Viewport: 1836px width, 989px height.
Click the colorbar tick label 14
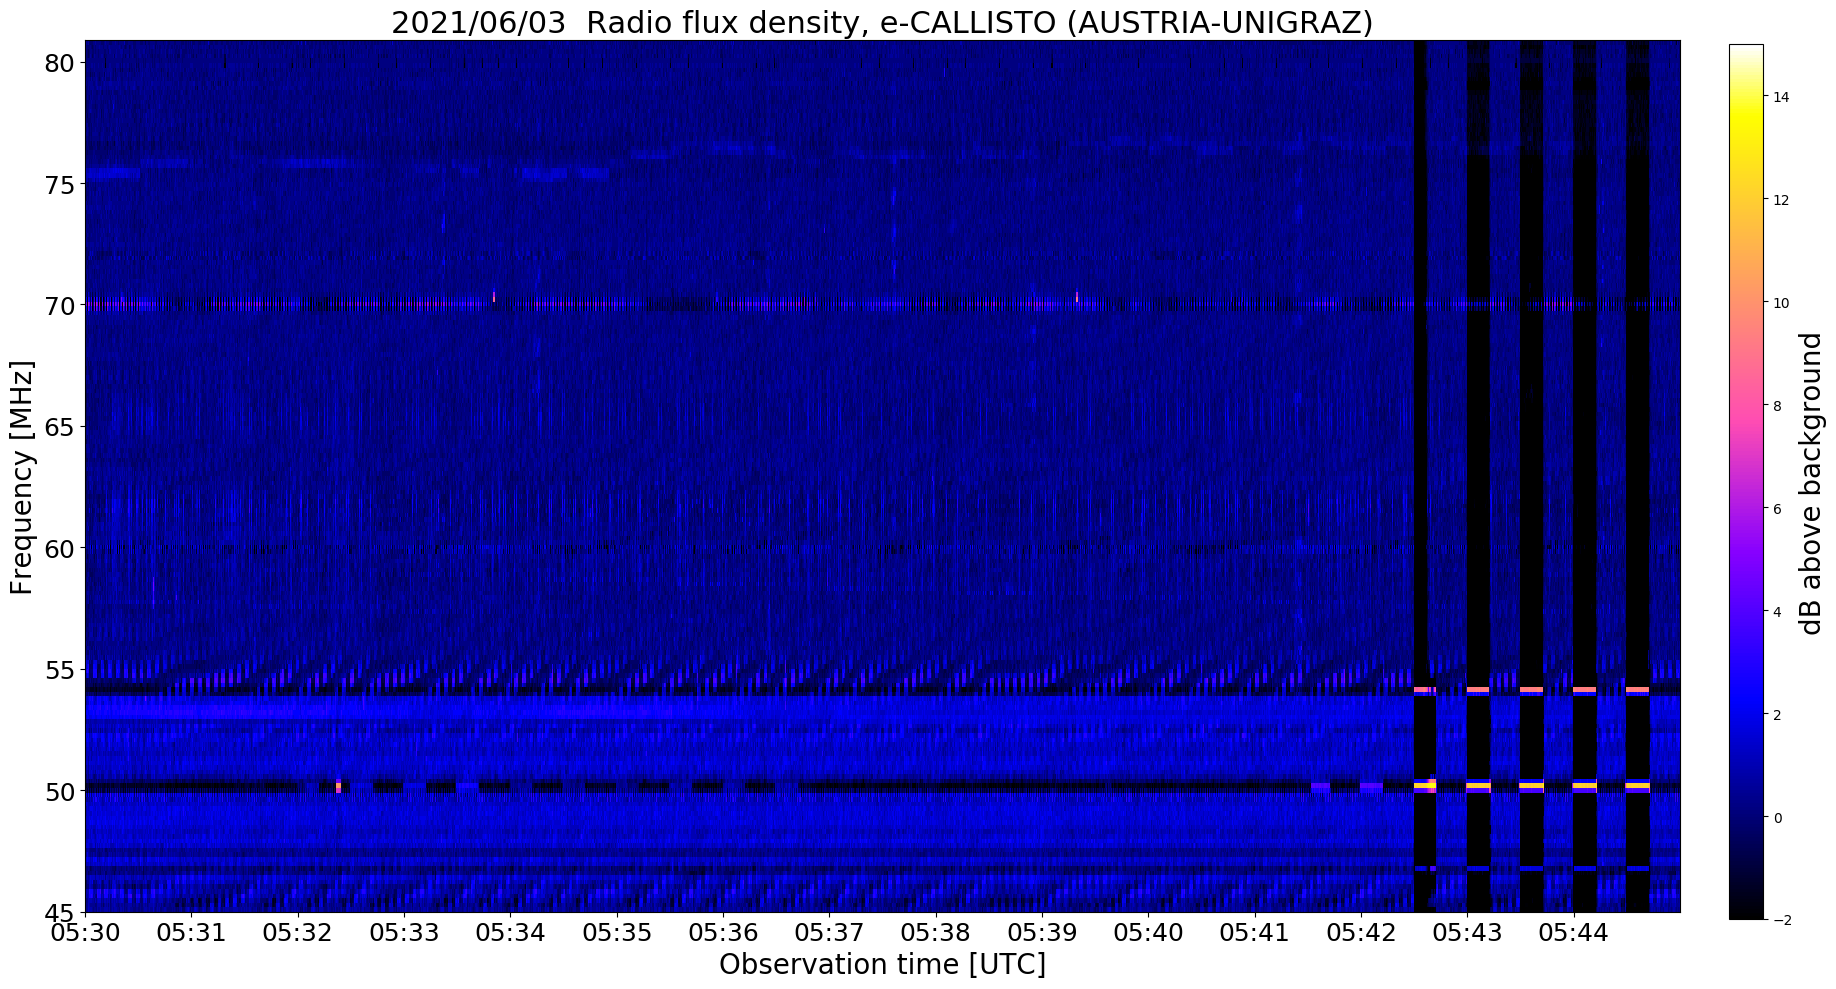(x=1781, y=97)
